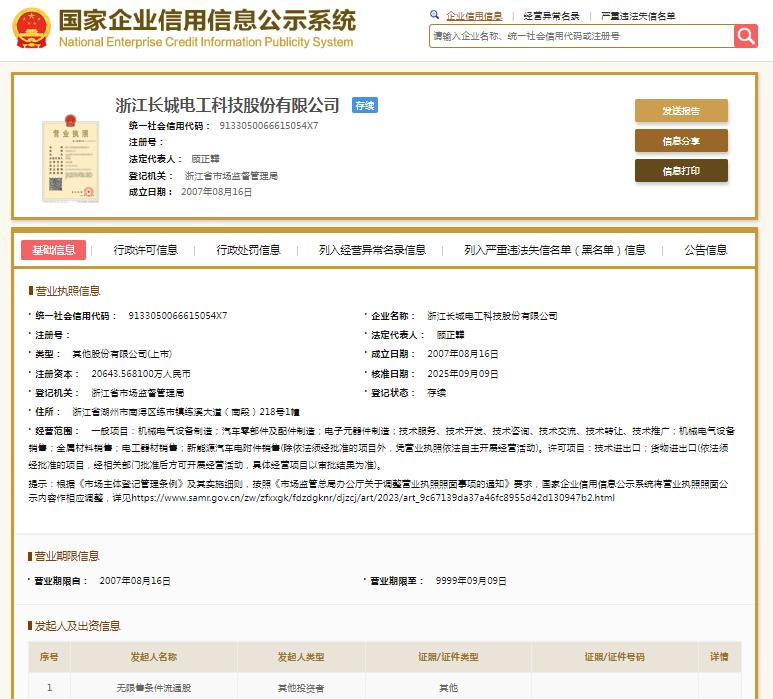Click the header founding date 2007年08月16日

click(x=216, y=192)
